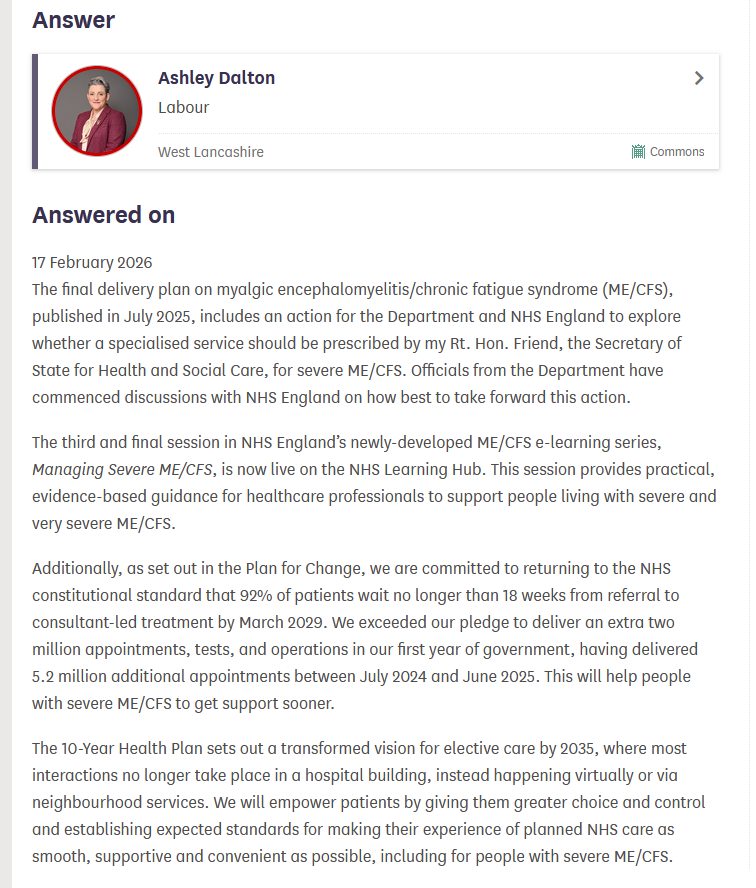Viewport: 756px width, 888px height.
Task: Click the 'Answer' section heading
Action: tap(73, 20)
